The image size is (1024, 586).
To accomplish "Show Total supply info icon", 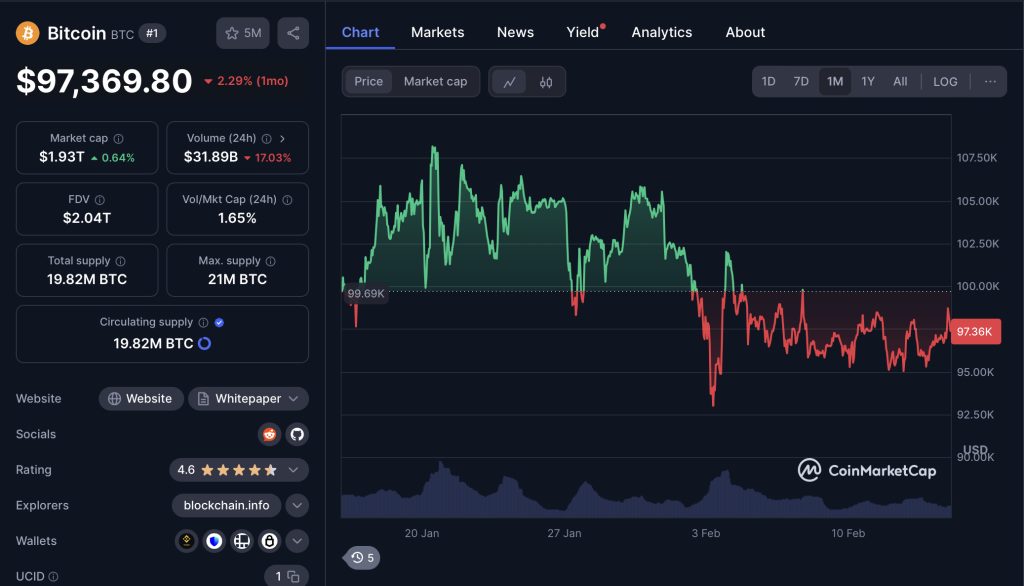I will pyautogui.click(x=121, y=261).
